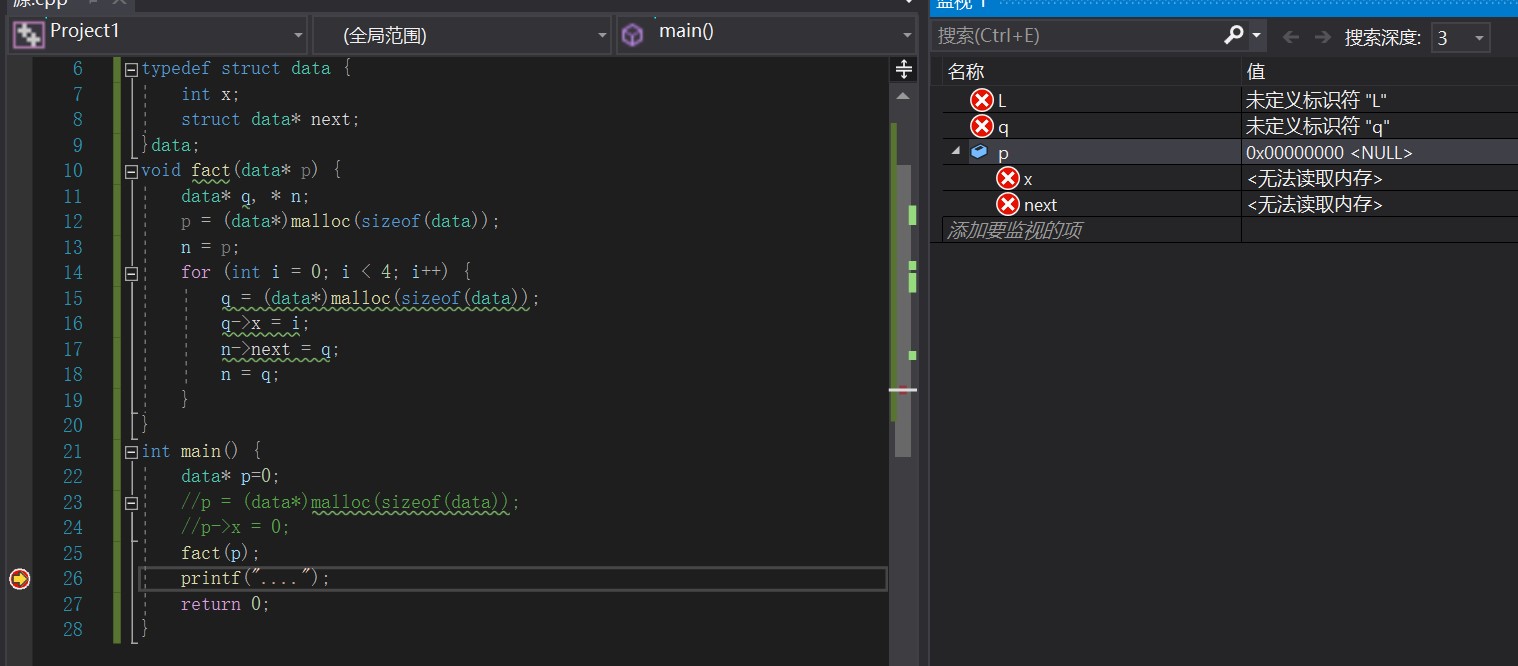Click code line p = (data*)malloc(sizeof(data)); at line 12
The image size is (1518, 666).
[x=340, y=221]
